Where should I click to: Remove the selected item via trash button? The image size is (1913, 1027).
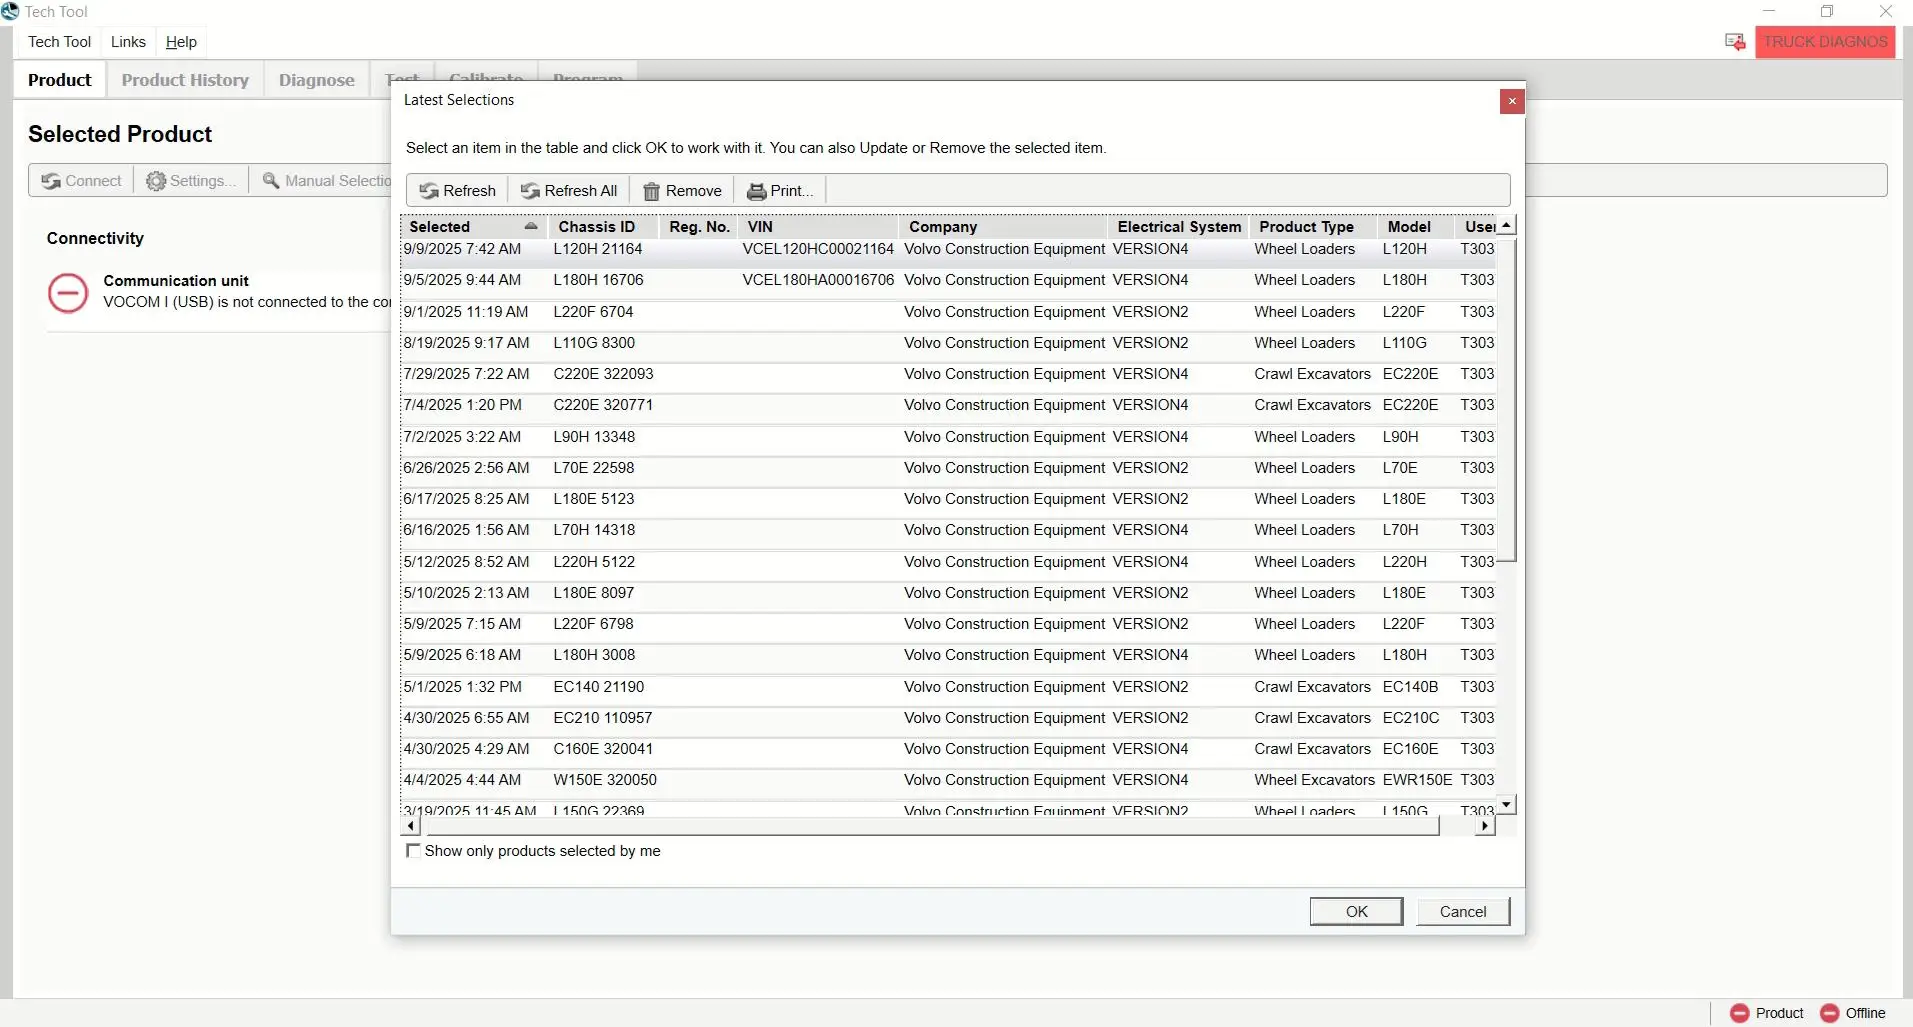(682, 191)
